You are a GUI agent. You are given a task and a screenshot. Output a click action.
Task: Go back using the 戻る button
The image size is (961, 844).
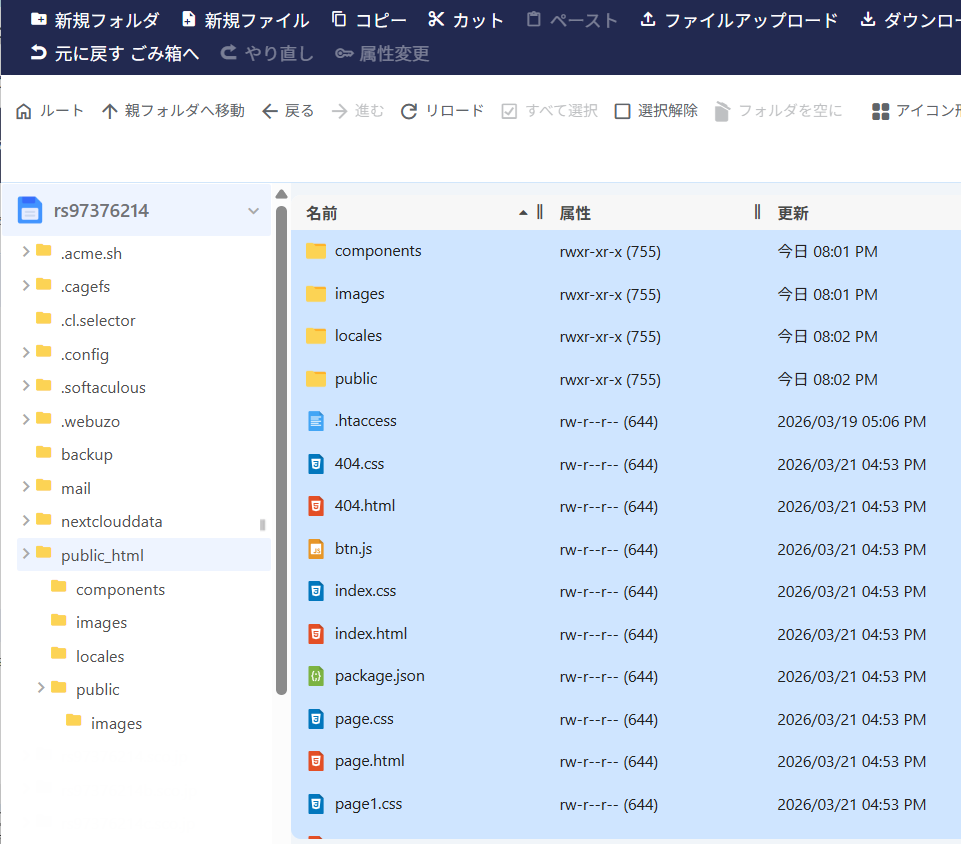(x=287, y=110)
